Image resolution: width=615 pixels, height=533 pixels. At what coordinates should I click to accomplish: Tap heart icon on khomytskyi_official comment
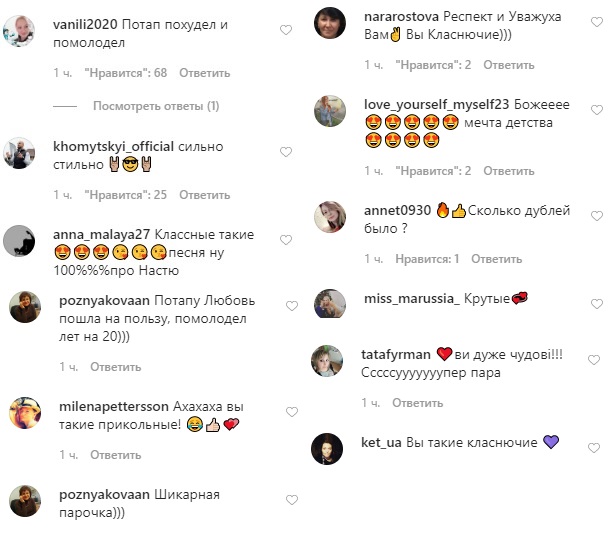286,152
